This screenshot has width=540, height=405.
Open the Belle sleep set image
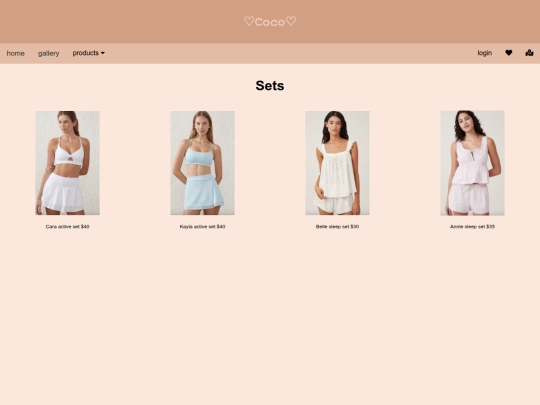point(338,163)
